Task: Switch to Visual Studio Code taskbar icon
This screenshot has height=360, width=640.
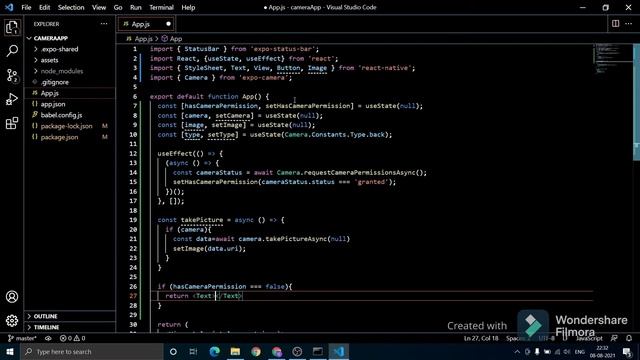Action: coord(338,351)
